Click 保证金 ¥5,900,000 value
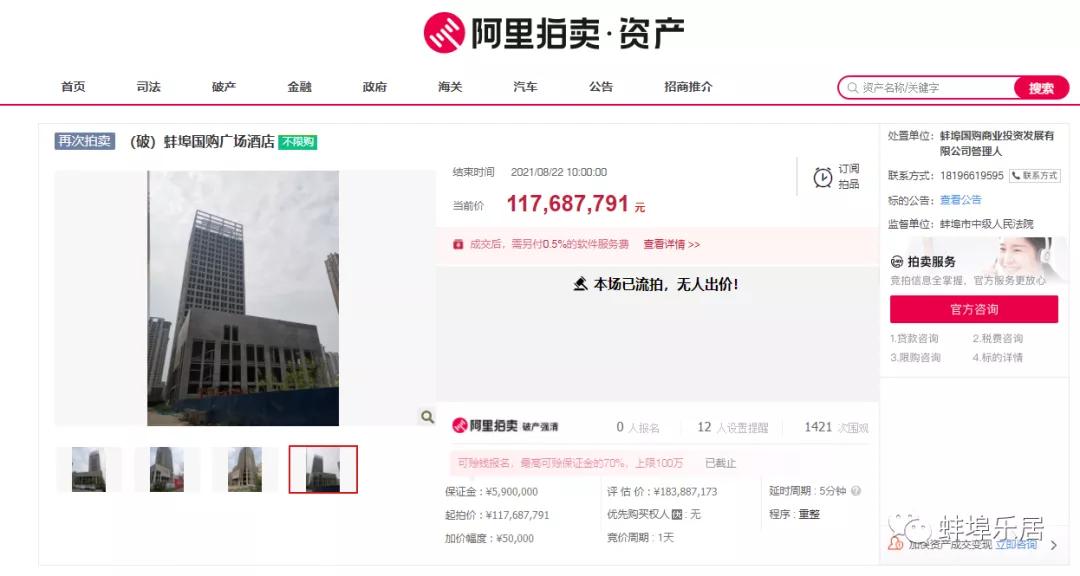Image resolution: width=1080 pixels, height=576 pixels. [512, 492]
